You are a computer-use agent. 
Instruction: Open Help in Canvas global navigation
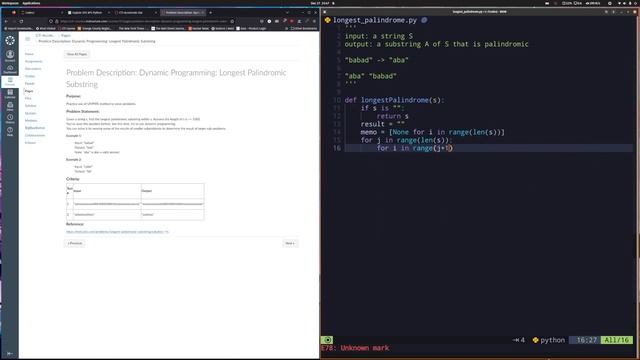10,131
